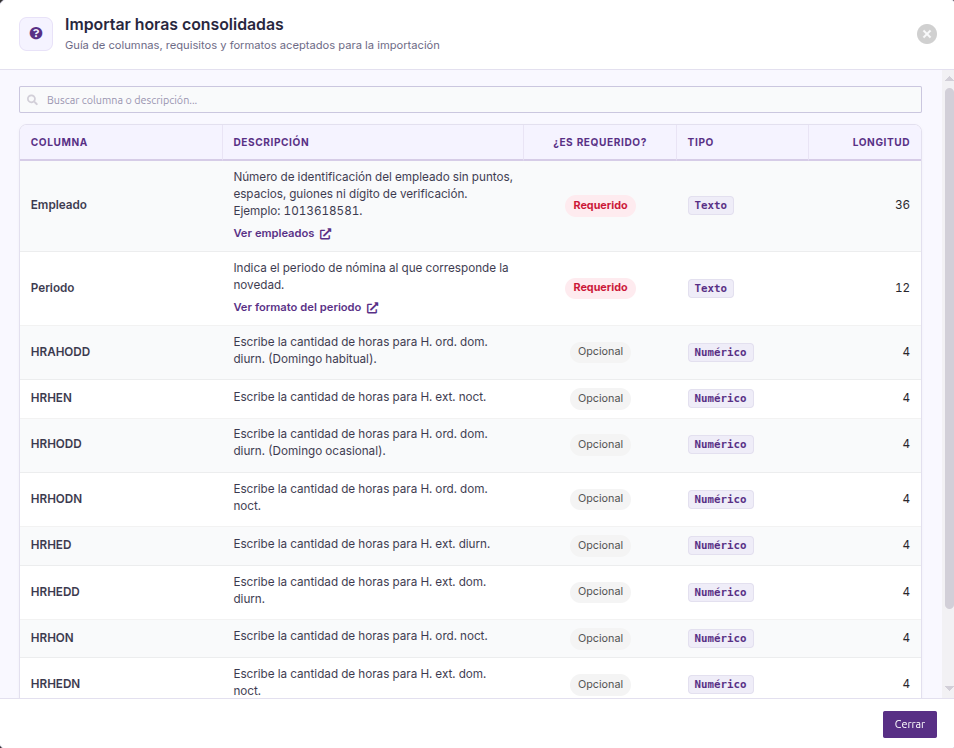Select the HRHED column name
954x748 pixels.
click(51, 545)
